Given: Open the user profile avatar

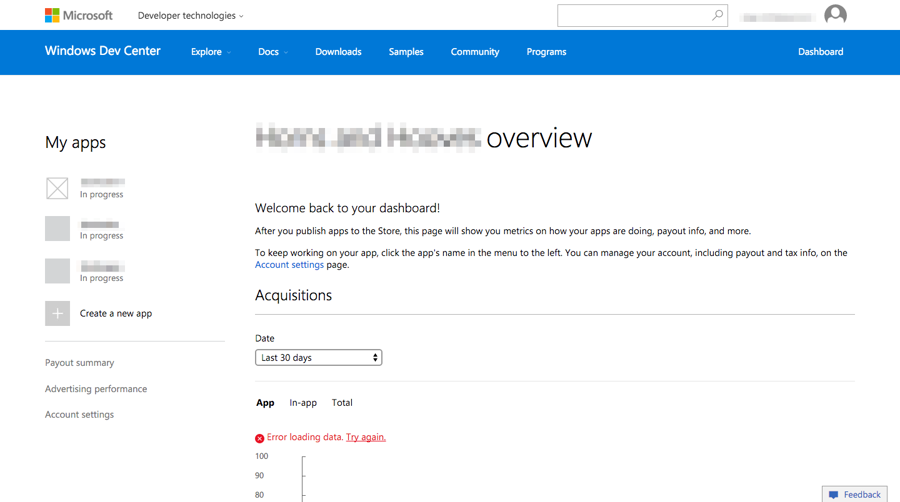Looking at the screenshot, I should 835,15.
